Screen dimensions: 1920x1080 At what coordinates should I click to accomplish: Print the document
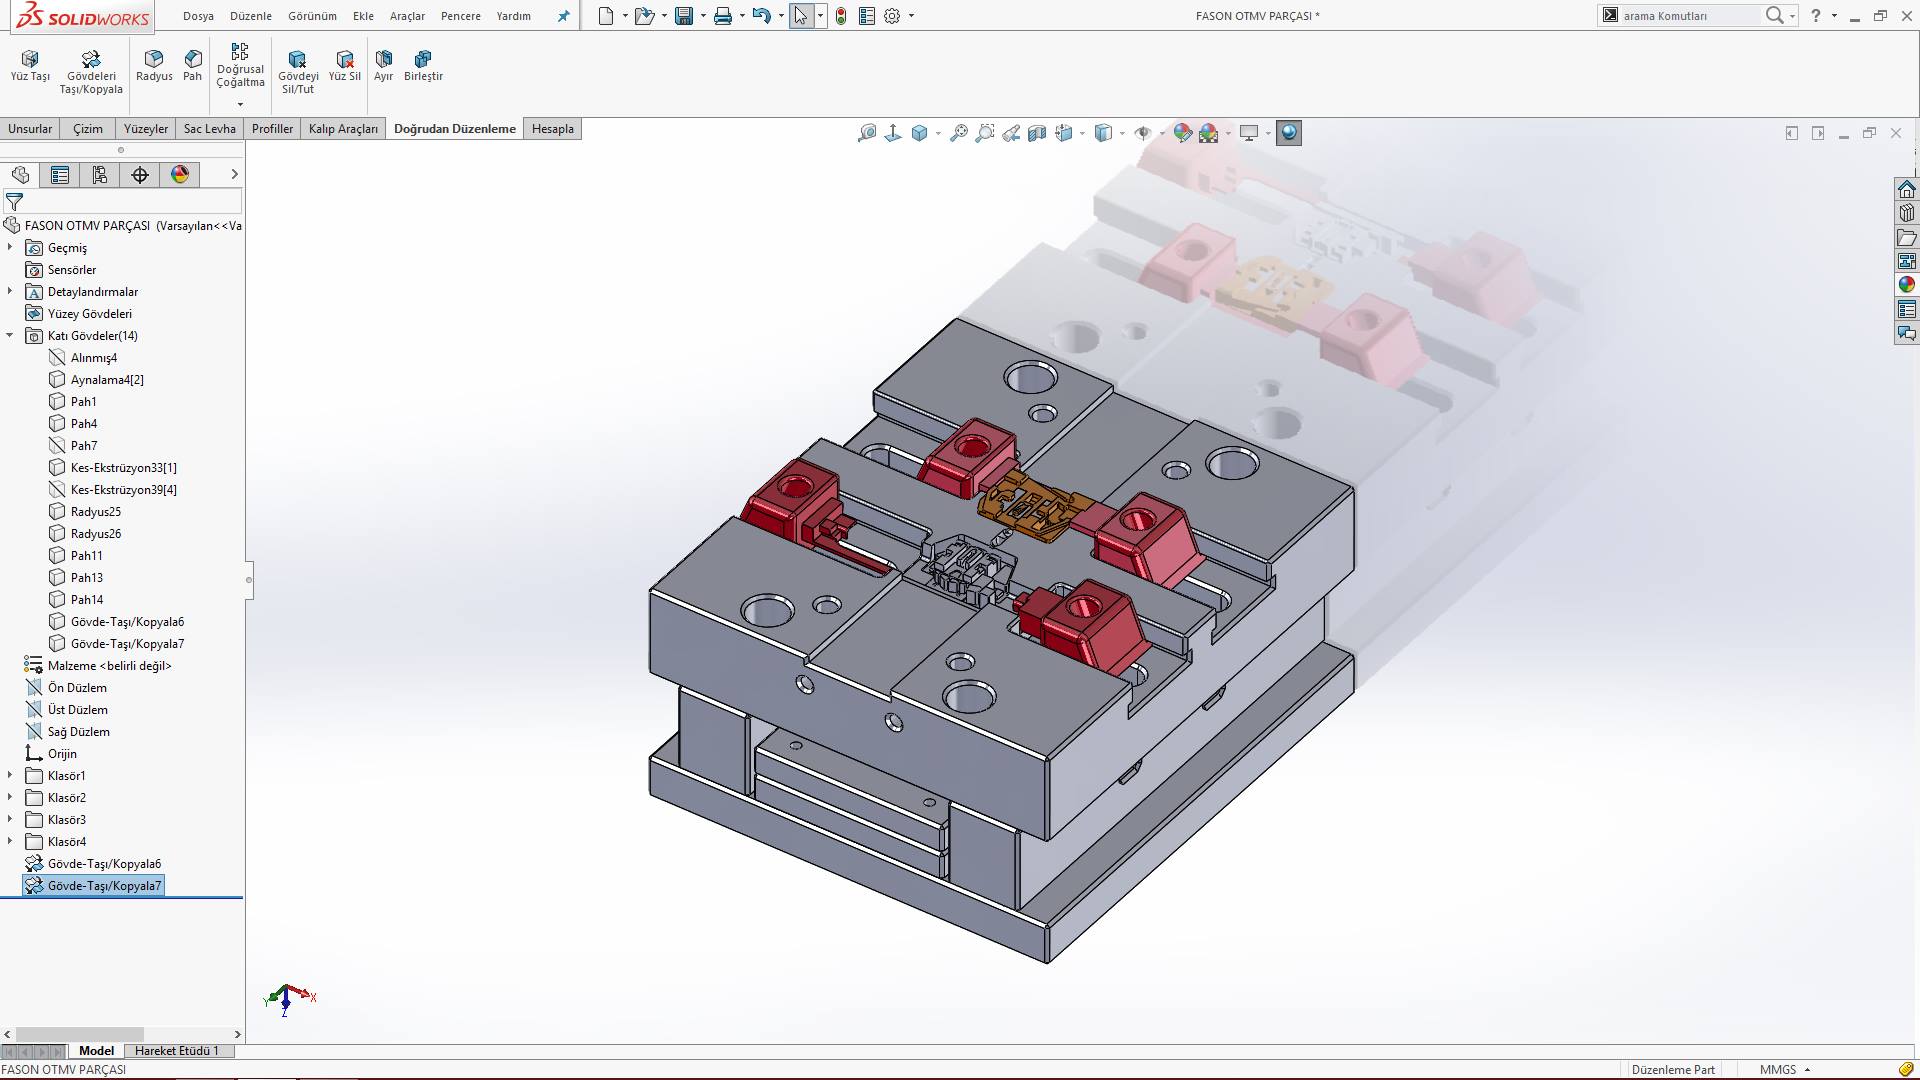723,16
